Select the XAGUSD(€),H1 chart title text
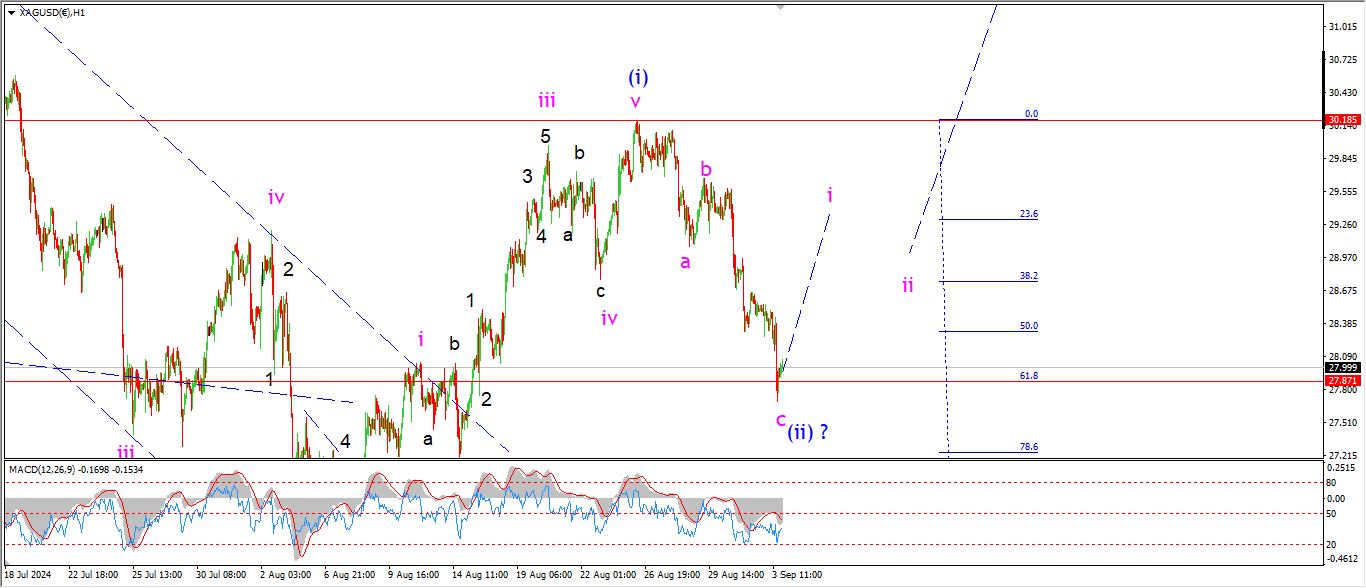Viewport: 1366px width, 588px height. [52, 12]
